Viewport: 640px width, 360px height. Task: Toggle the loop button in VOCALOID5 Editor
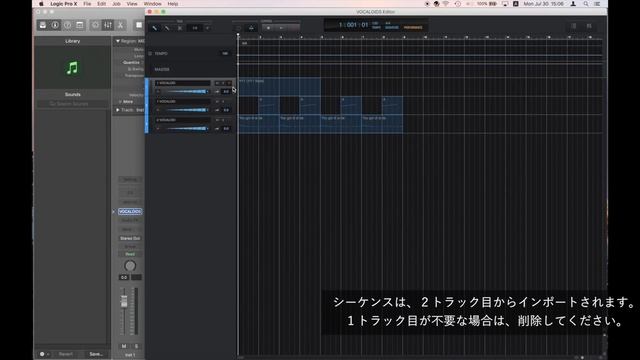coord(239,28)
